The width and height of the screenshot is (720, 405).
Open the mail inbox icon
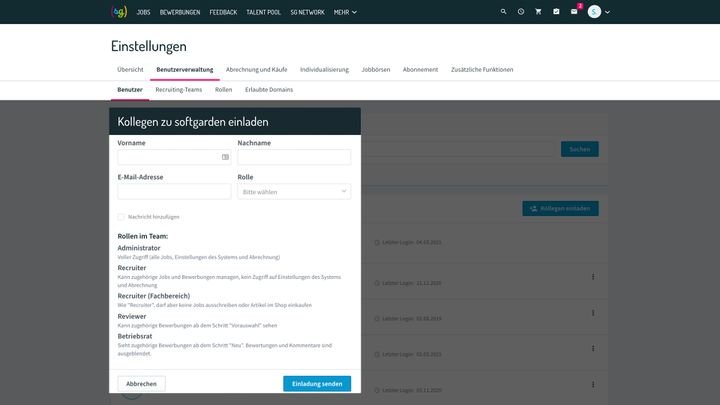click(574, 12)
